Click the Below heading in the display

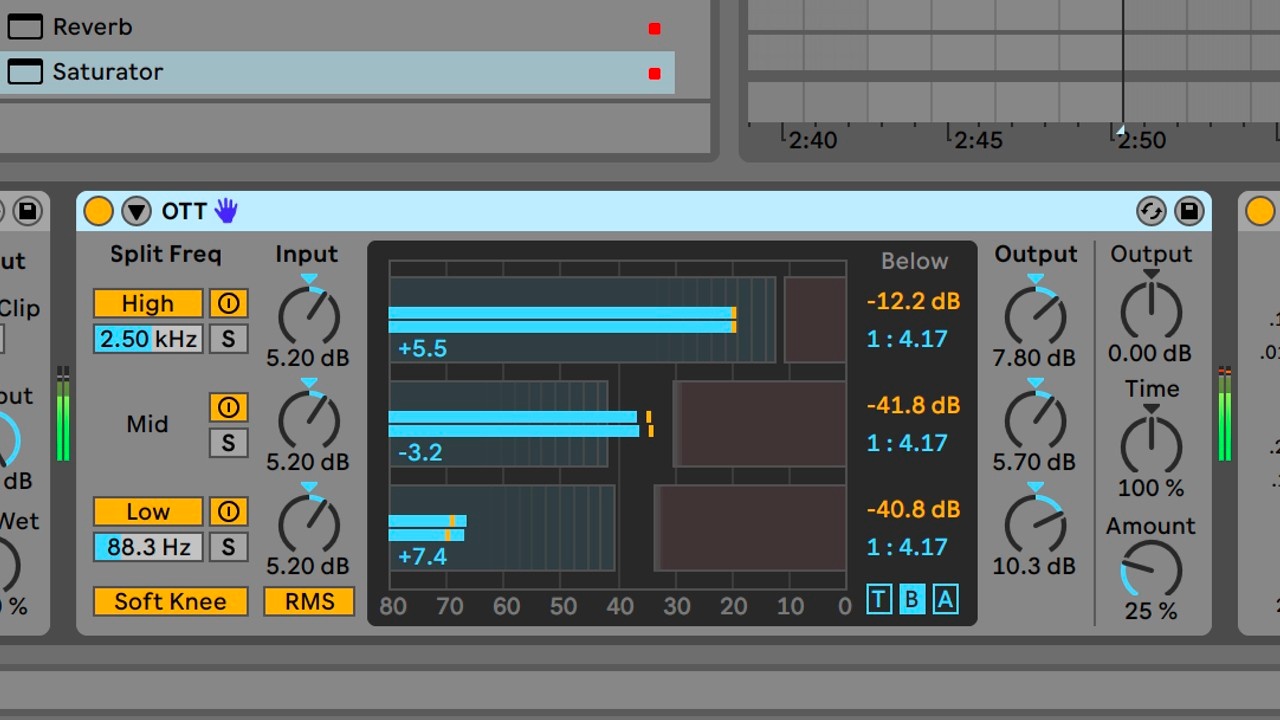914,261
